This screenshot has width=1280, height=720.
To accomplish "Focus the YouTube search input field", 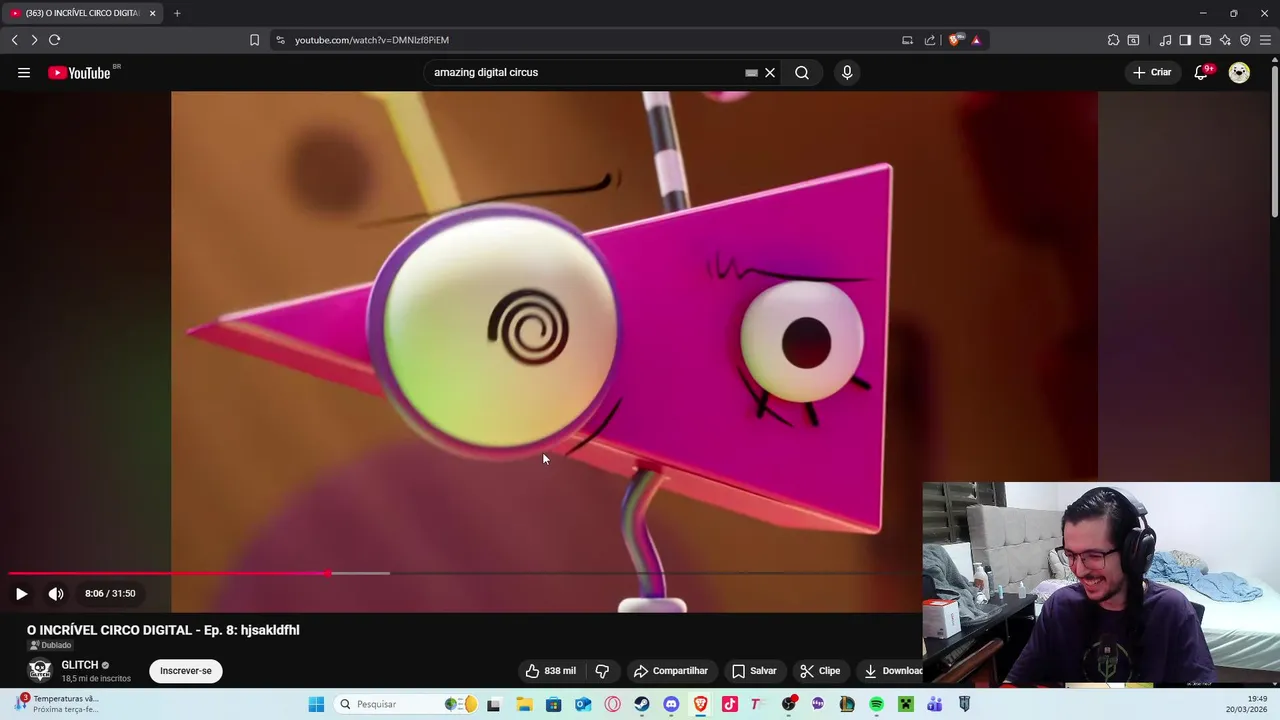I will coord(585,72).
